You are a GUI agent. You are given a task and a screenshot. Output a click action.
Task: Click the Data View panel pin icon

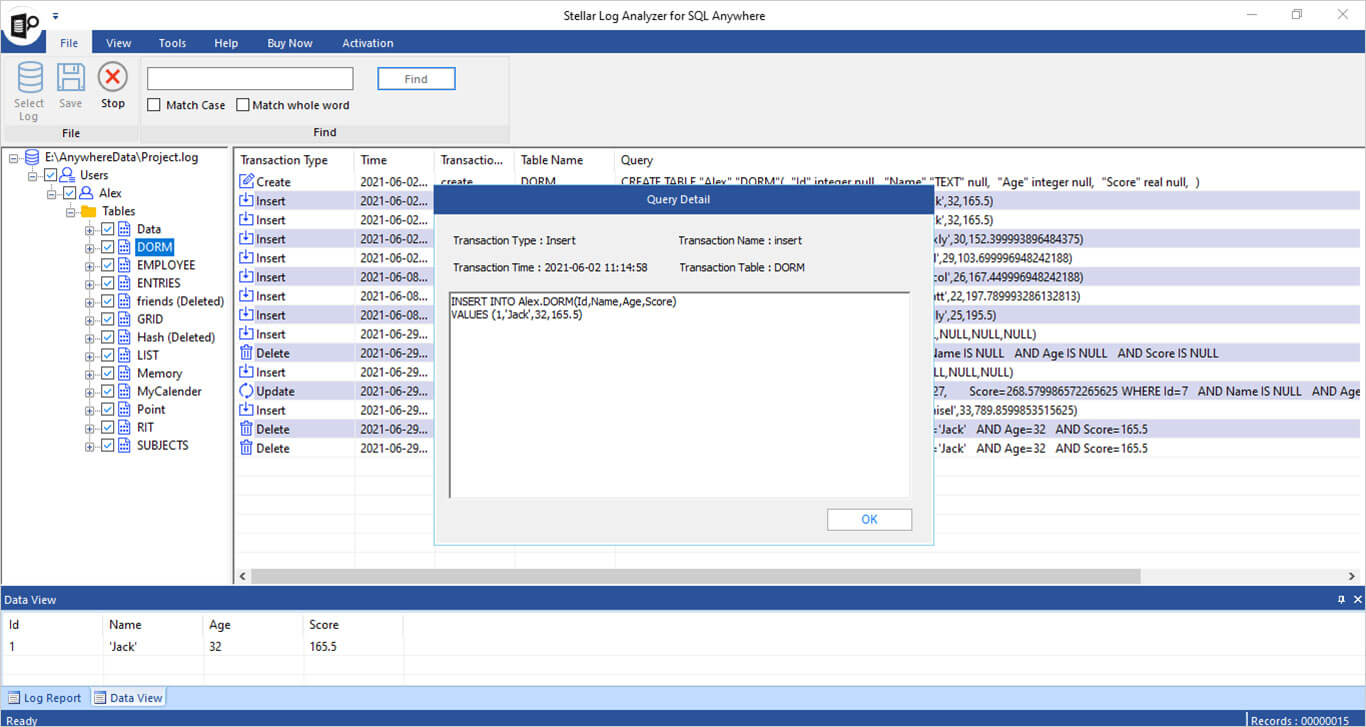click(x=1342, y=600)
